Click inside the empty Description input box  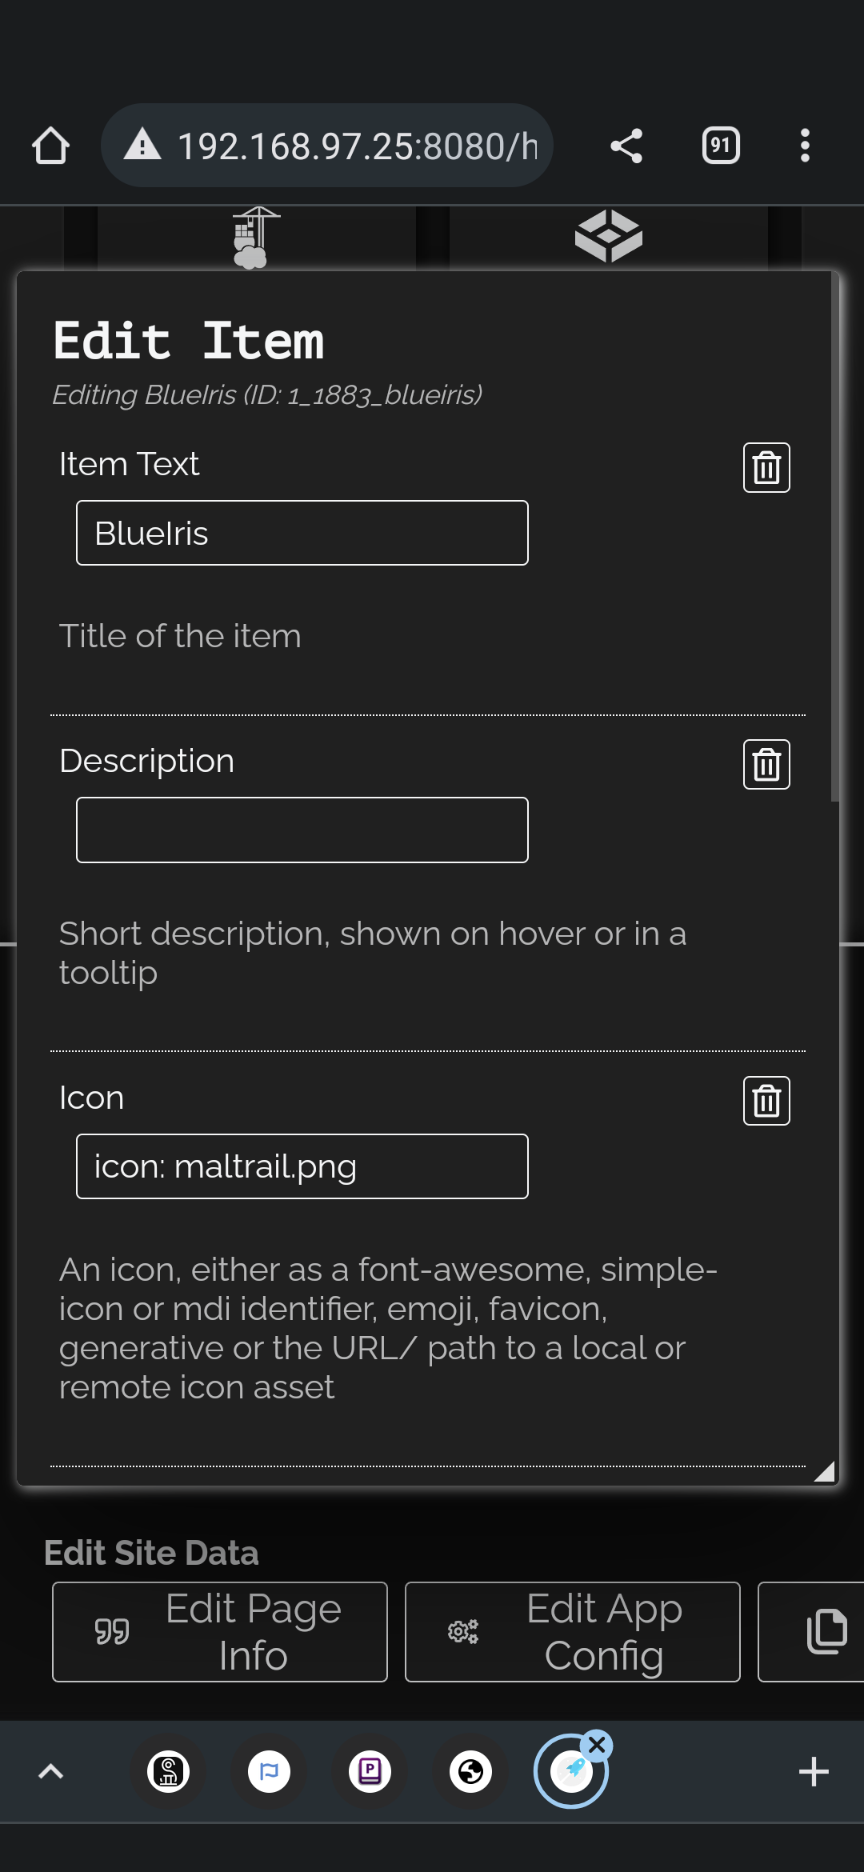tap(301, 829)
